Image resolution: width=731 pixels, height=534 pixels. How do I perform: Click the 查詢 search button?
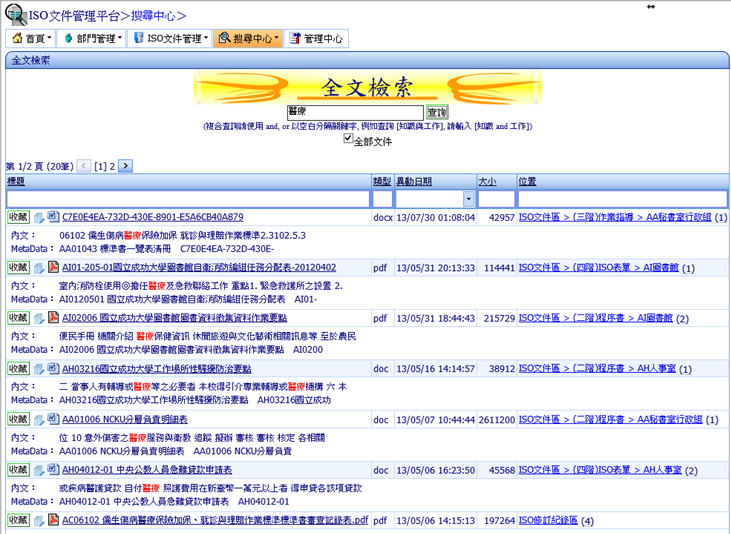point(437,112)
